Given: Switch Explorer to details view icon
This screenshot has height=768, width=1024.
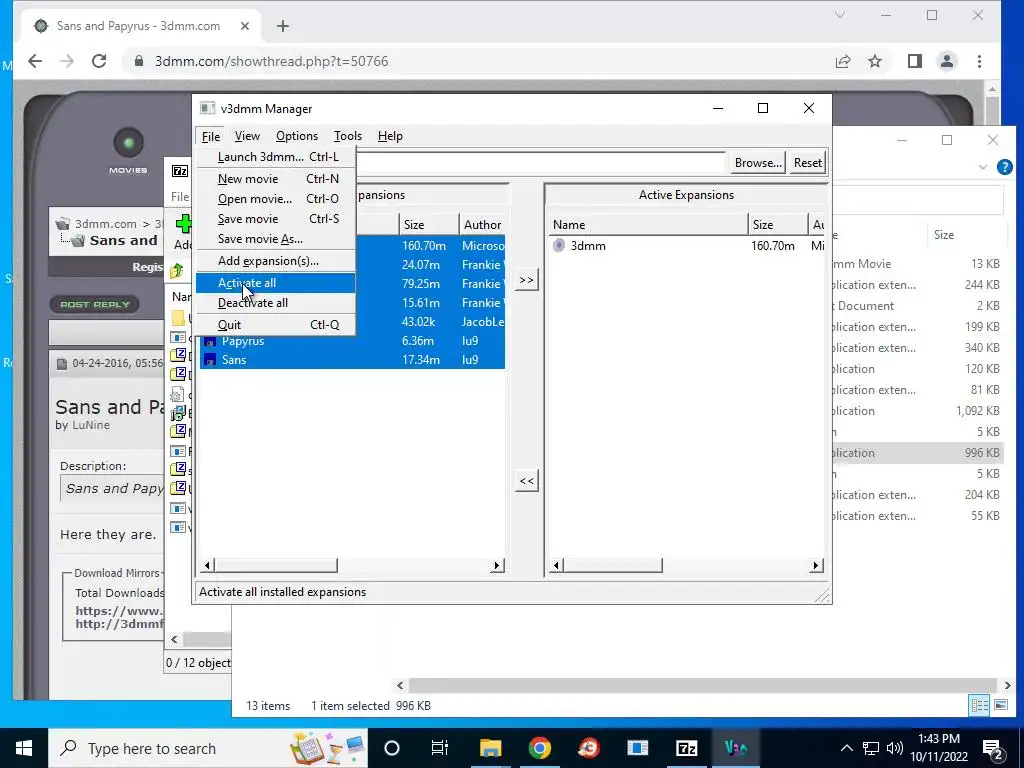Looking at the screenshot, I should coord(979,705).
